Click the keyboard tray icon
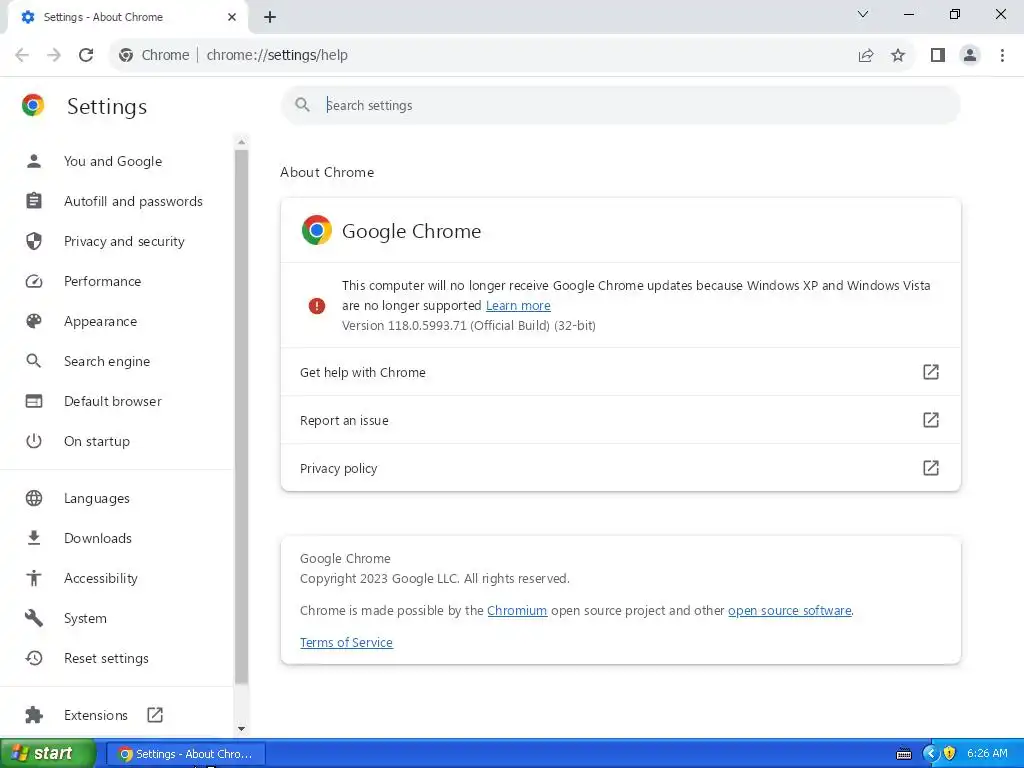 904,754
